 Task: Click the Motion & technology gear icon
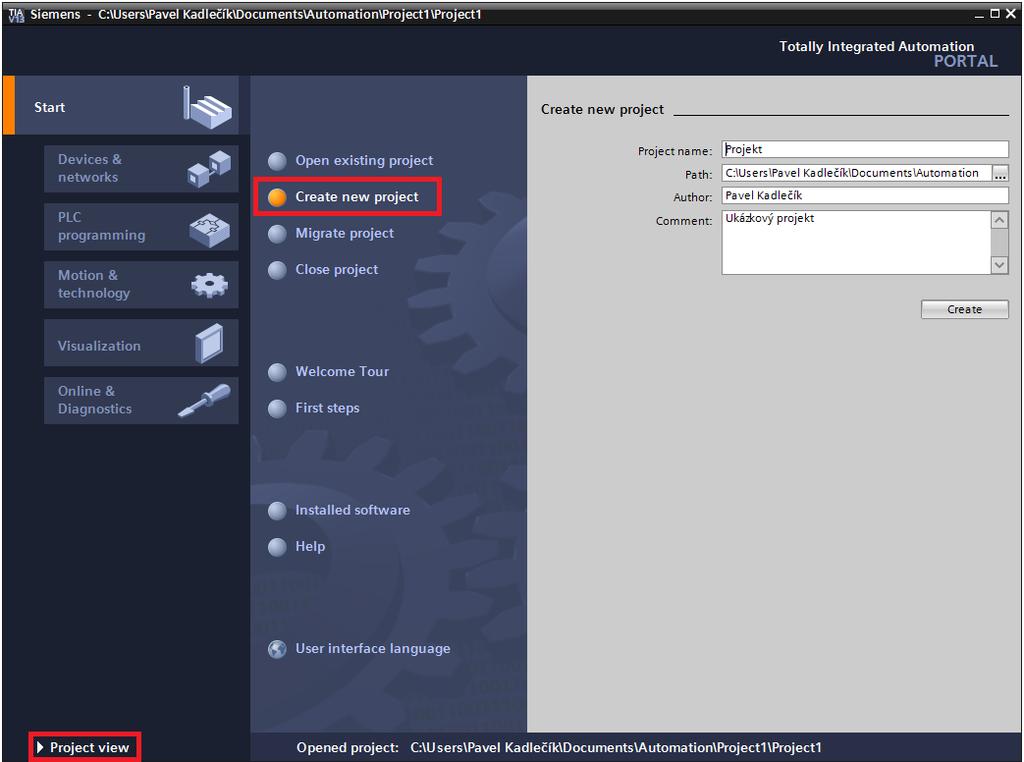coord(210,285)
